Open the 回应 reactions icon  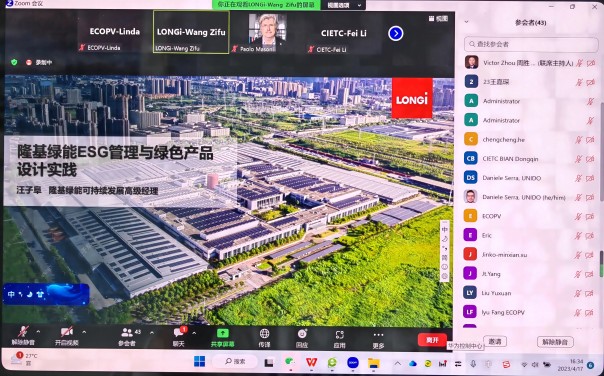pos(302,334)
